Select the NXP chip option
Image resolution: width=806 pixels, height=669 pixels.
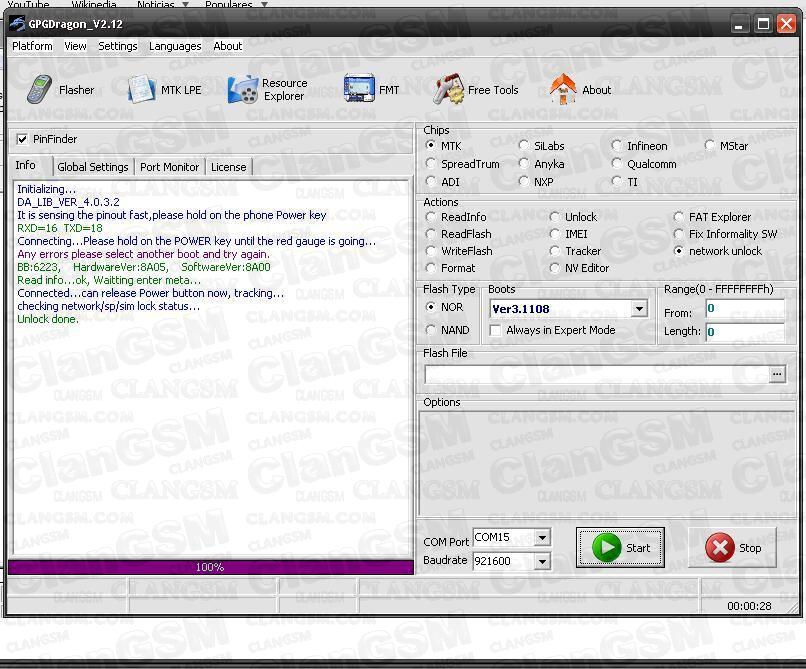tap(523, 182)
